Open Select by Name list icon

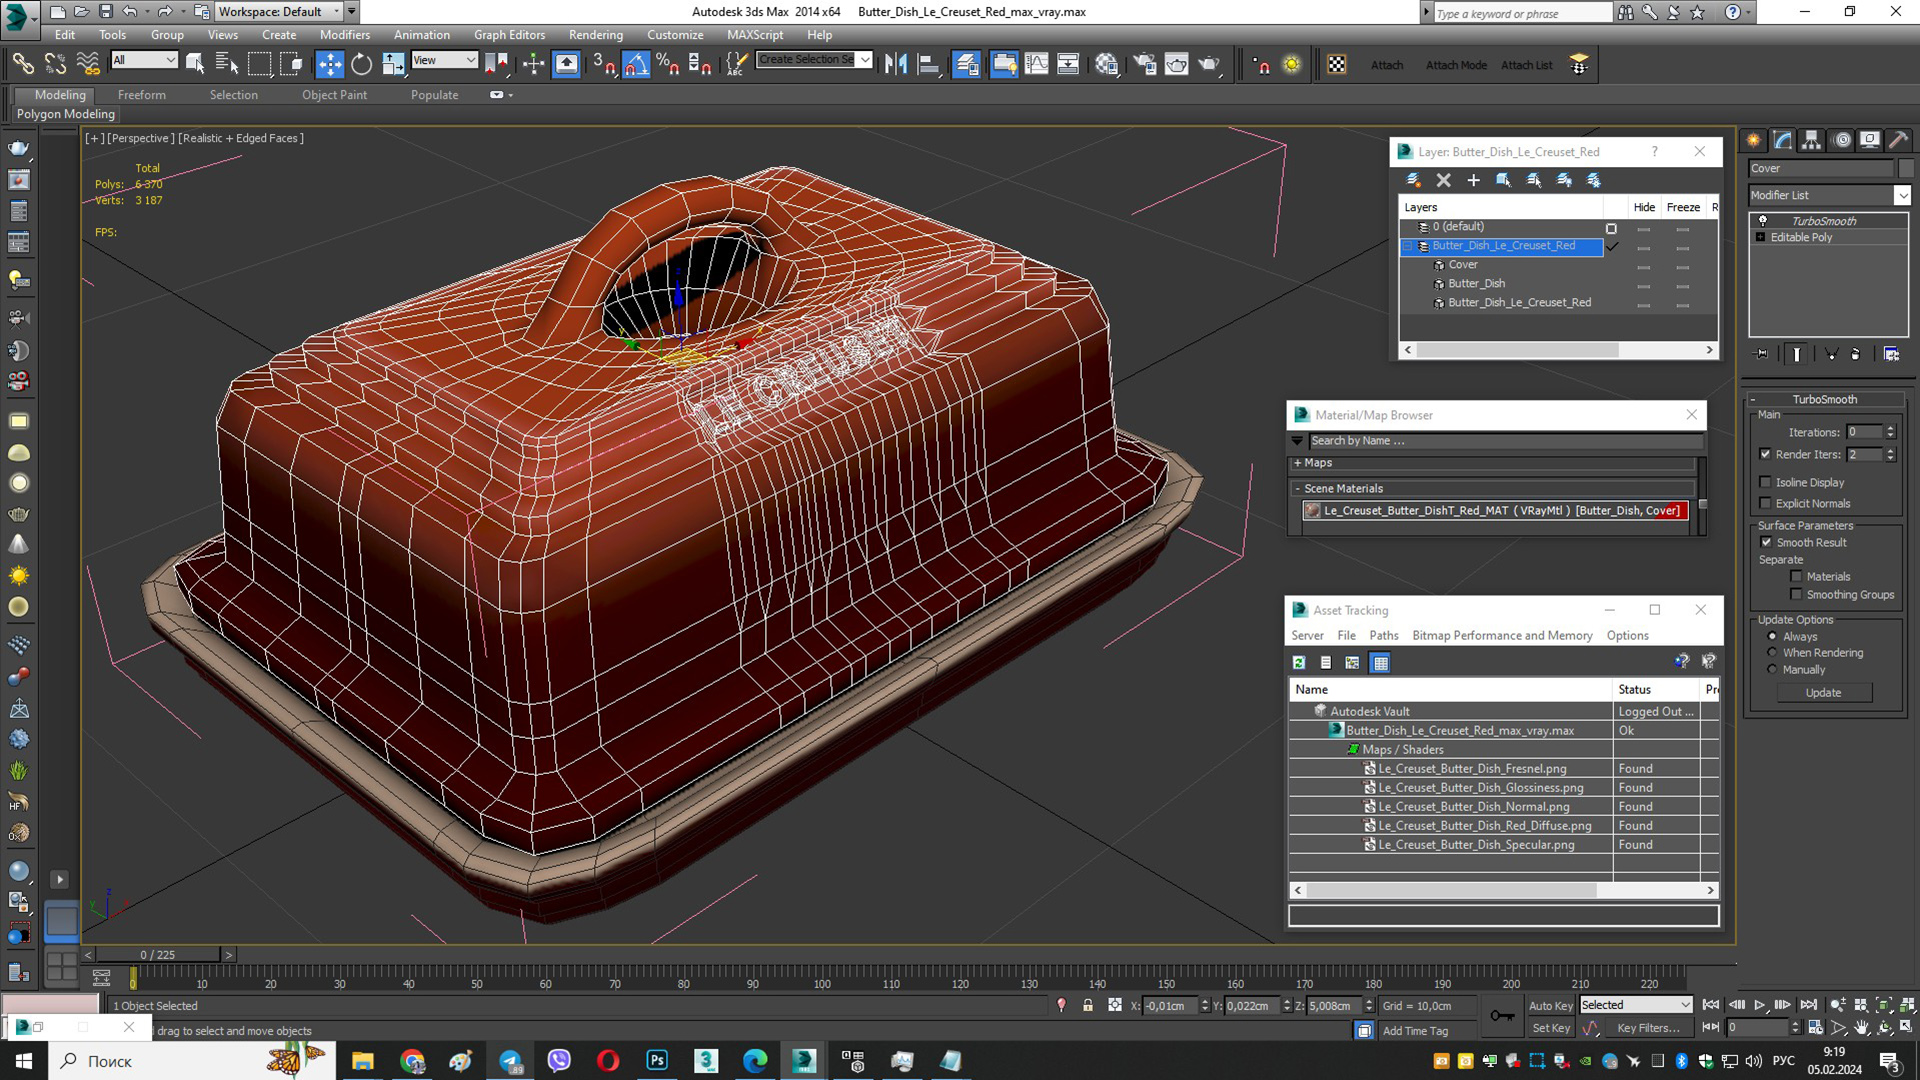(227, 65)
